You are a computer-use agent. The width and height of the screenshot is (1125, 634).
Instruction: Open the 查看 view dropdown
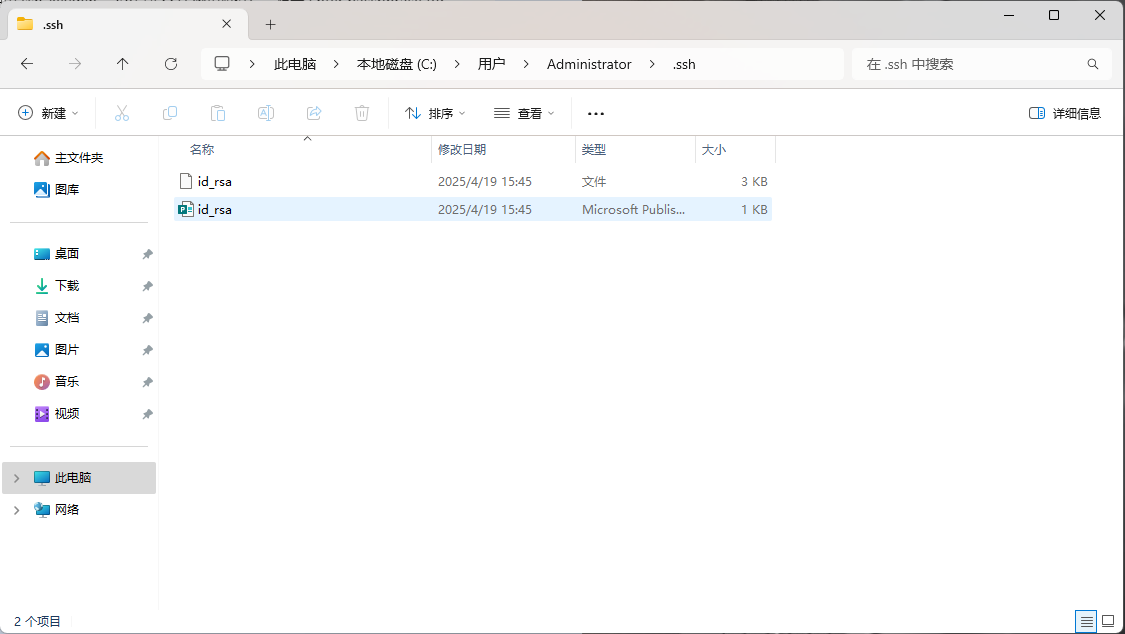[x=524, y=113]
